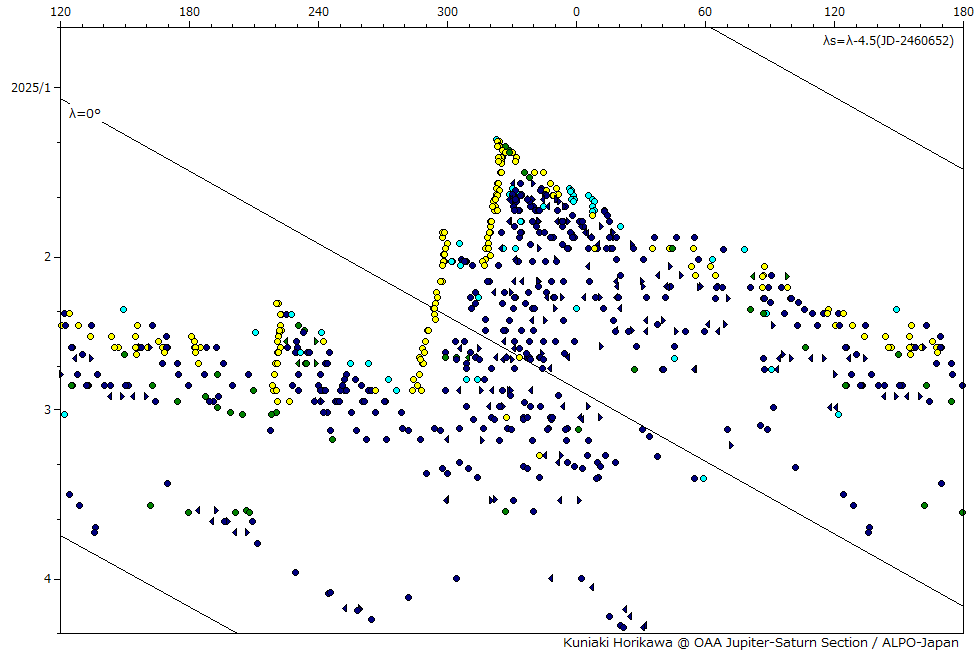This screenshot has width=980, height=650.
Task: Select the 300 longitude axis label
Action: (x=447, y=12)
